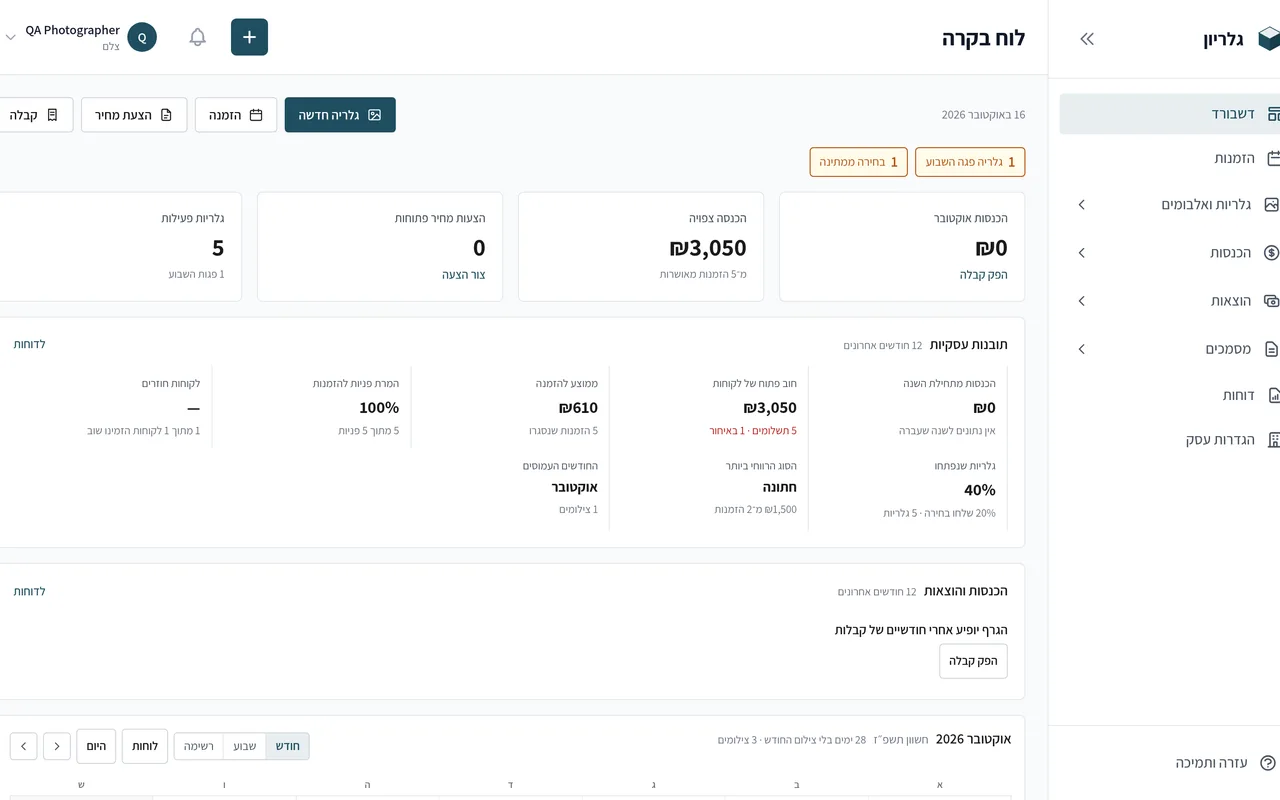1280x800 pixels.
Task: Click the document icon beside מסמכים
Action: coord(1272,349)
